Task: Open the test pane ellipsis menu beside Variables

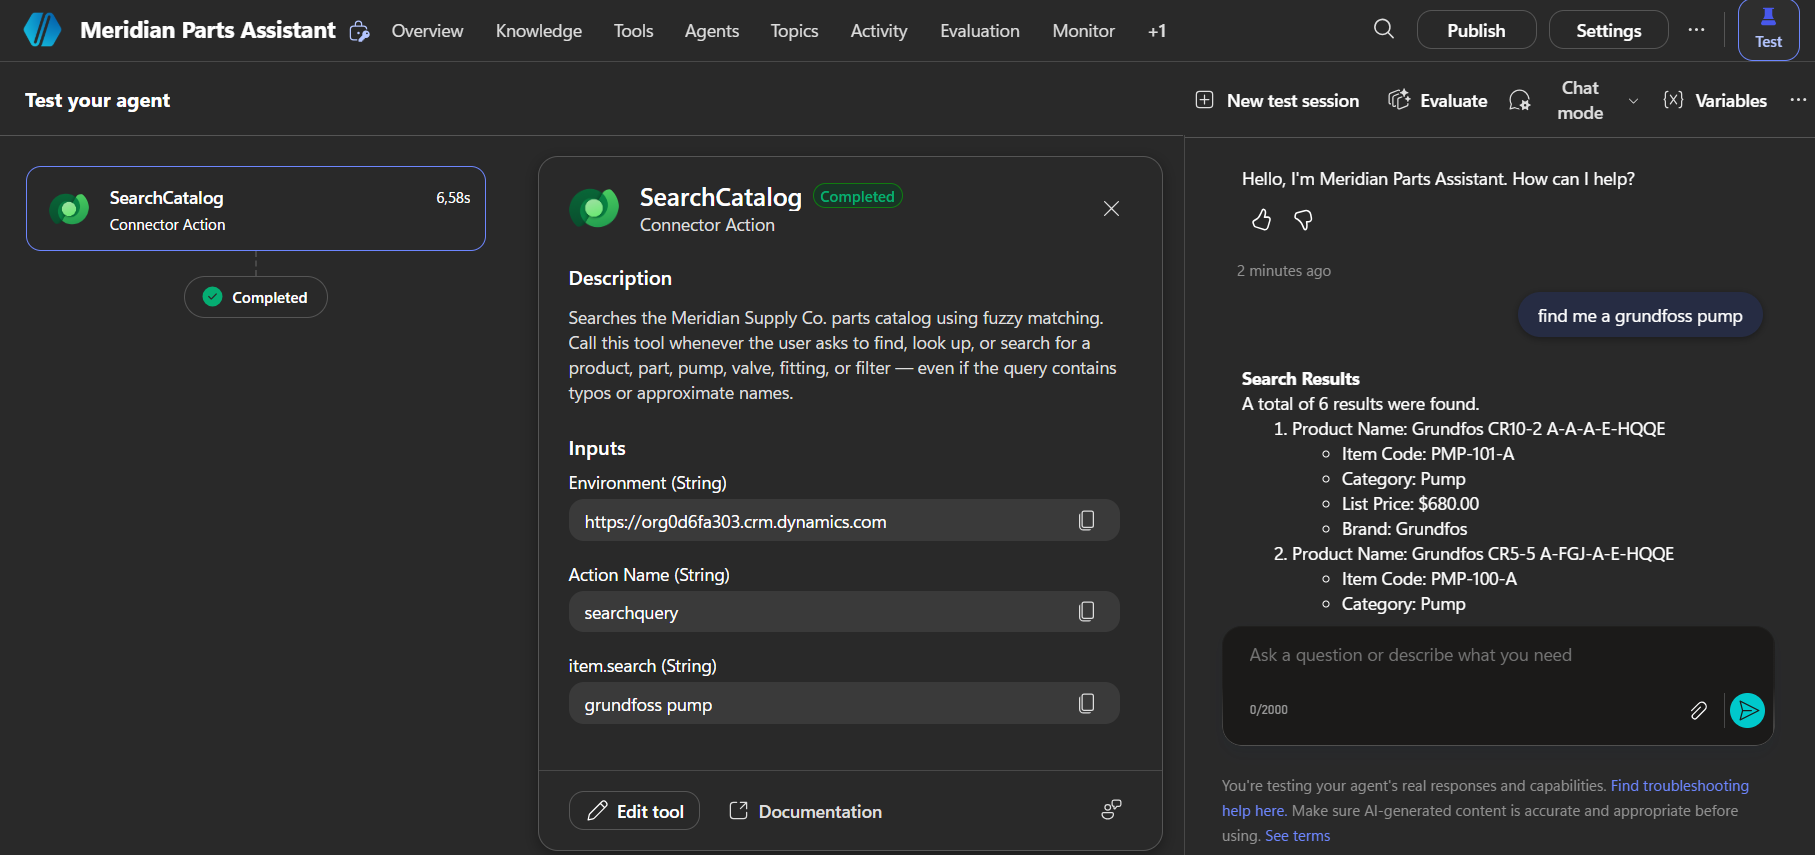Action: point(1798,100)
